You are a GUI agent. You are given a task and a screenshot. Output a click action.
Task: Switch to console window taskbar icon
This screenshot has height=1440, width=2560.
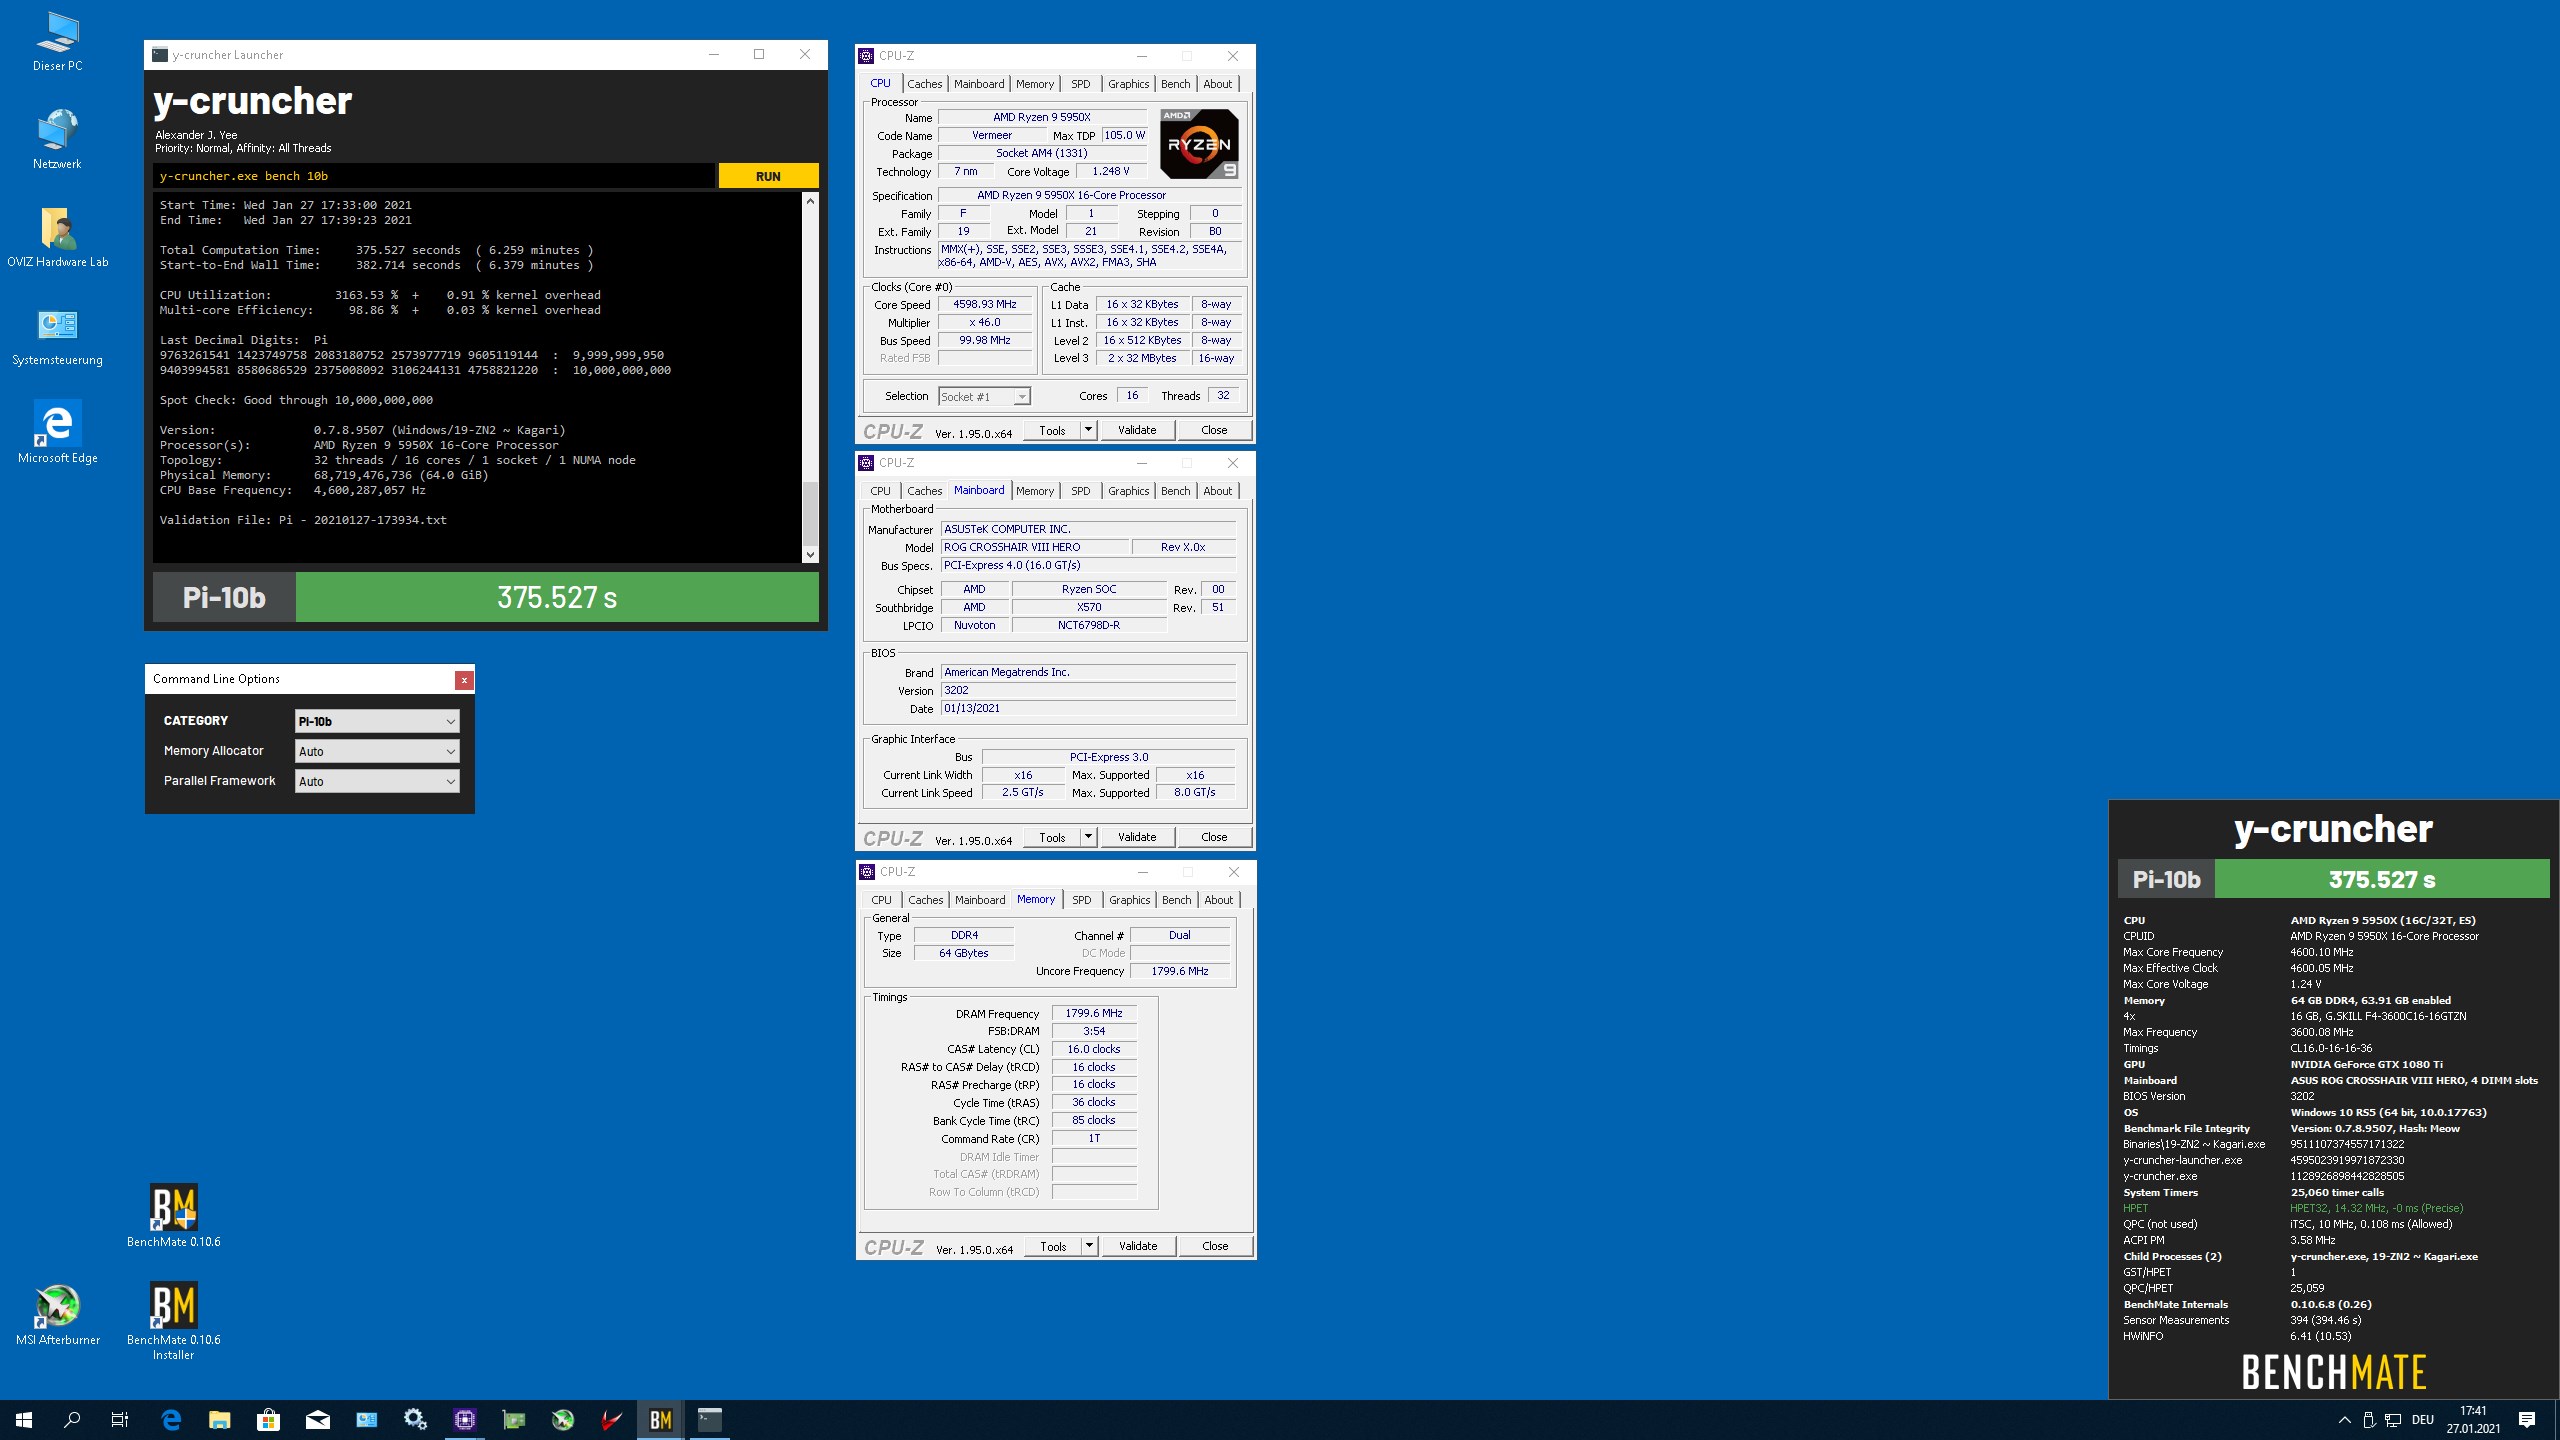[x=709, y=1420]
